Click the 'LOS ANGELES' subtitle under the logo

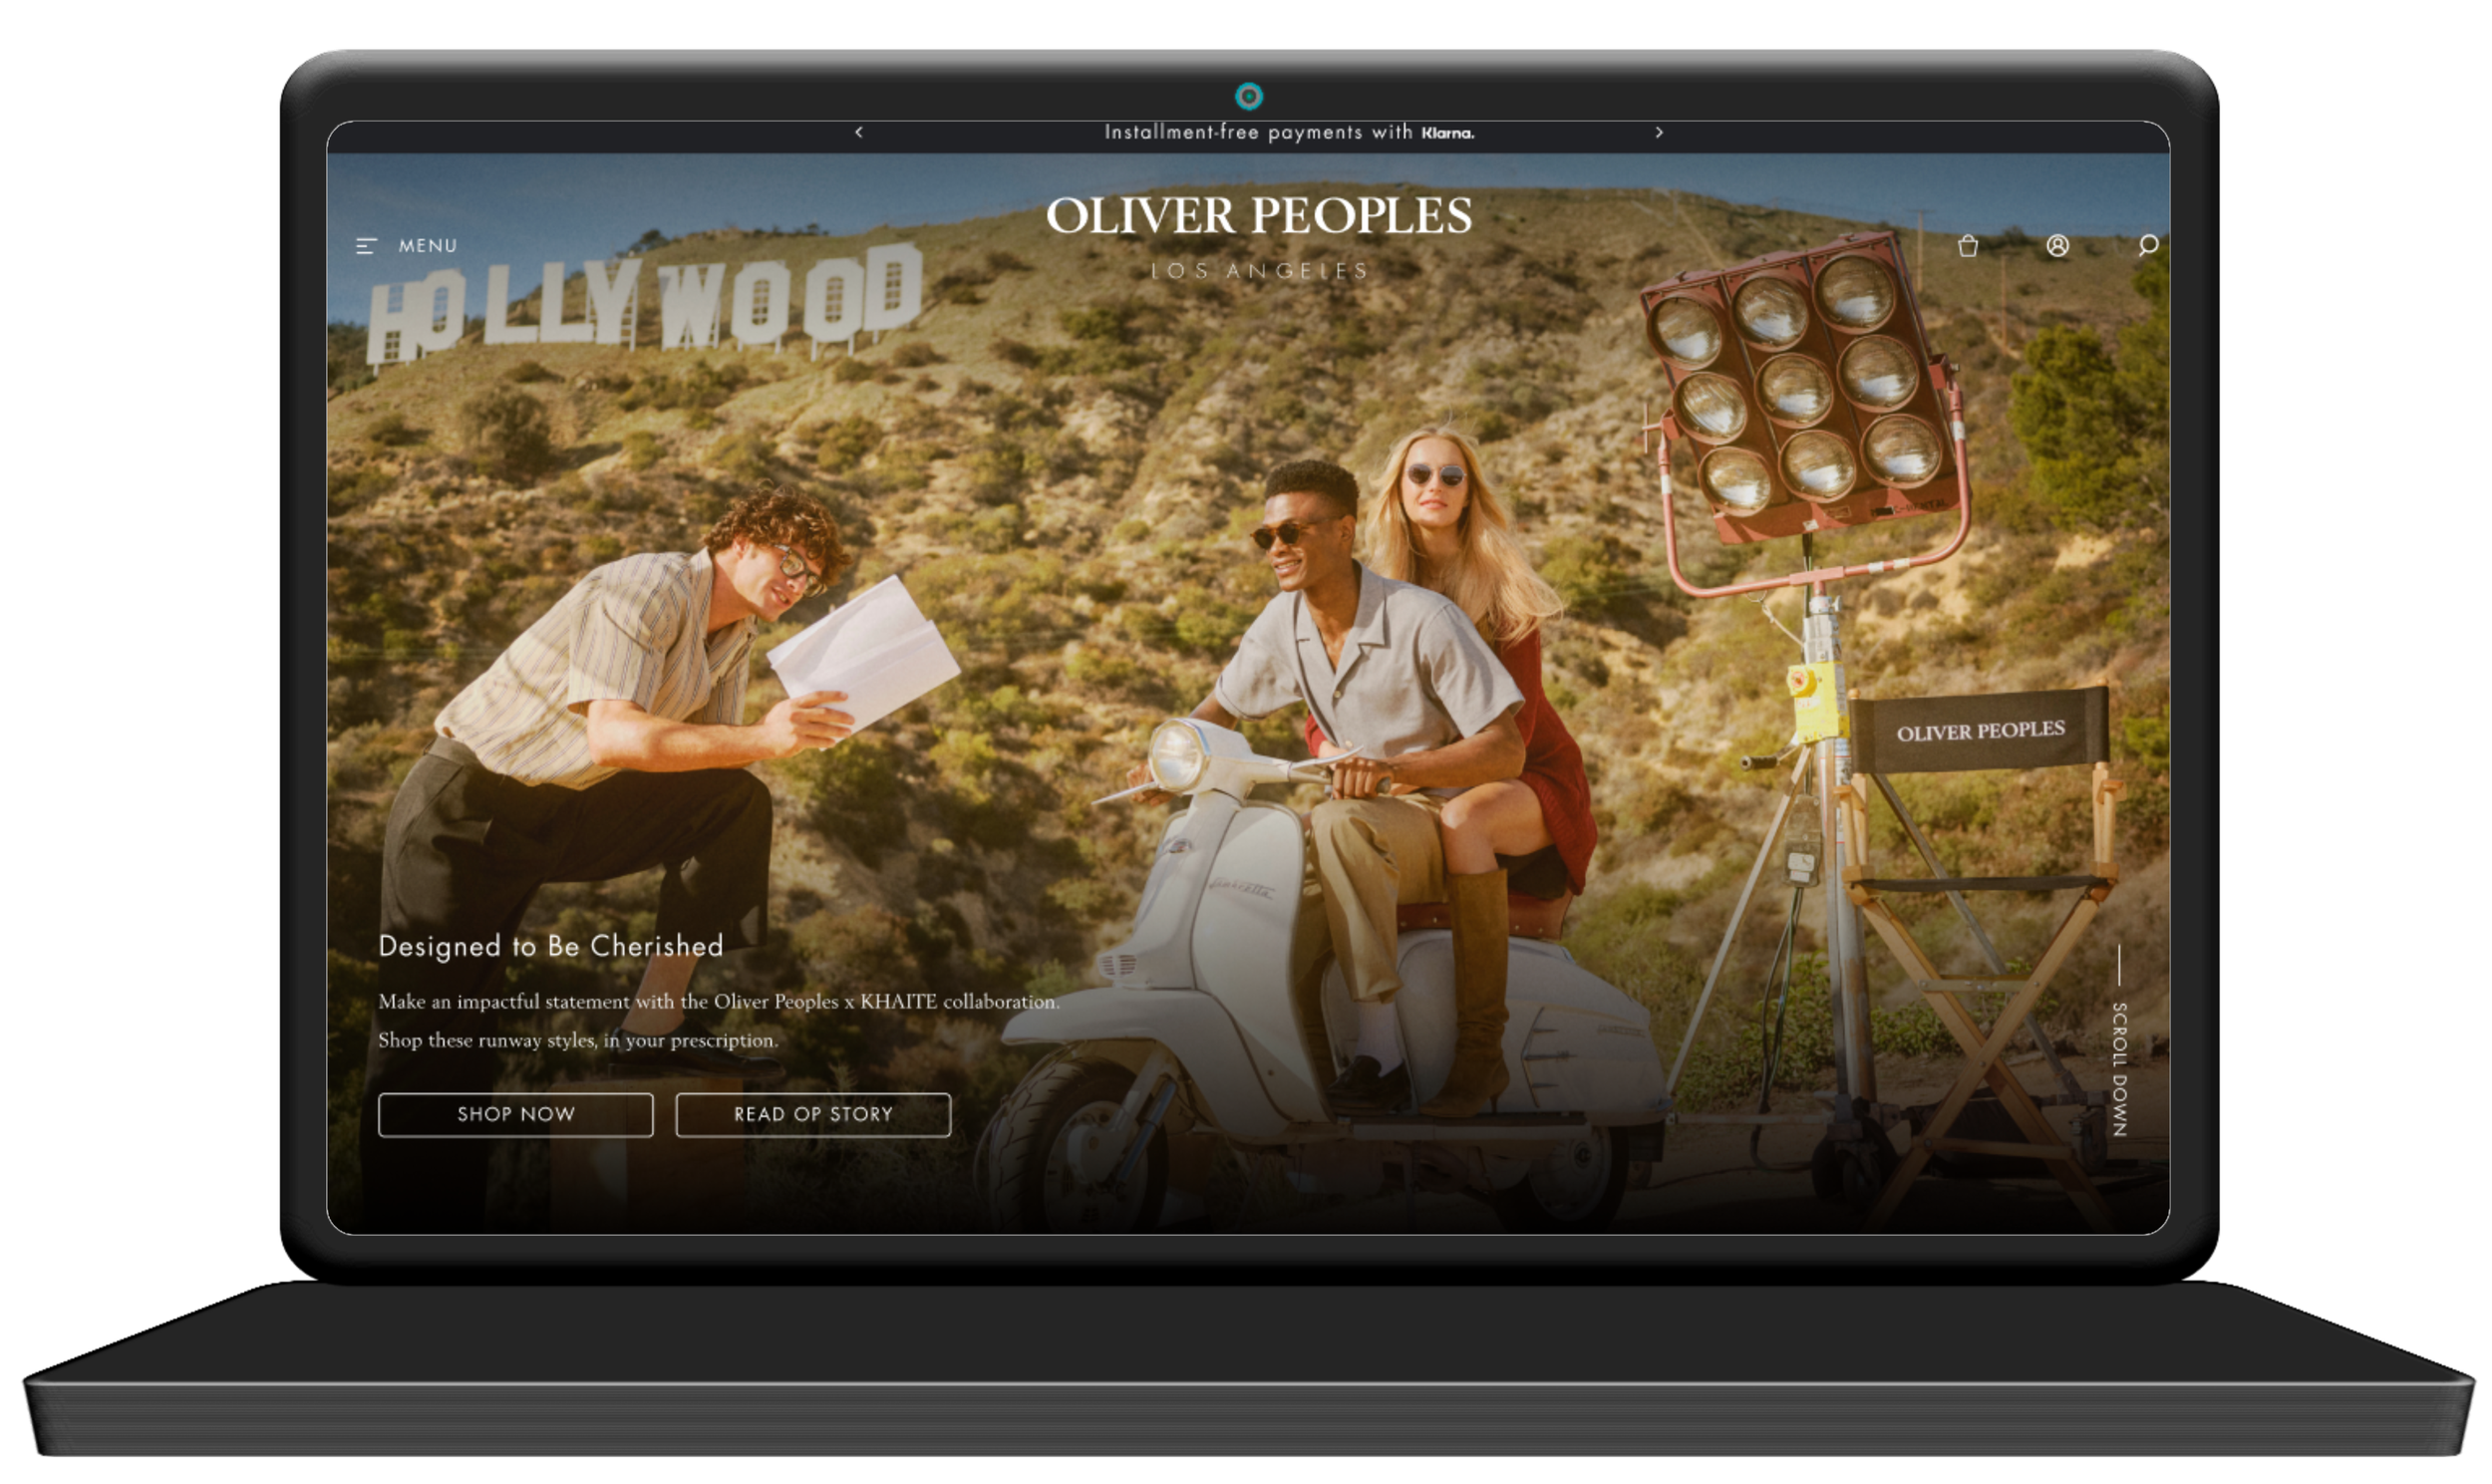coord(1259,271)
